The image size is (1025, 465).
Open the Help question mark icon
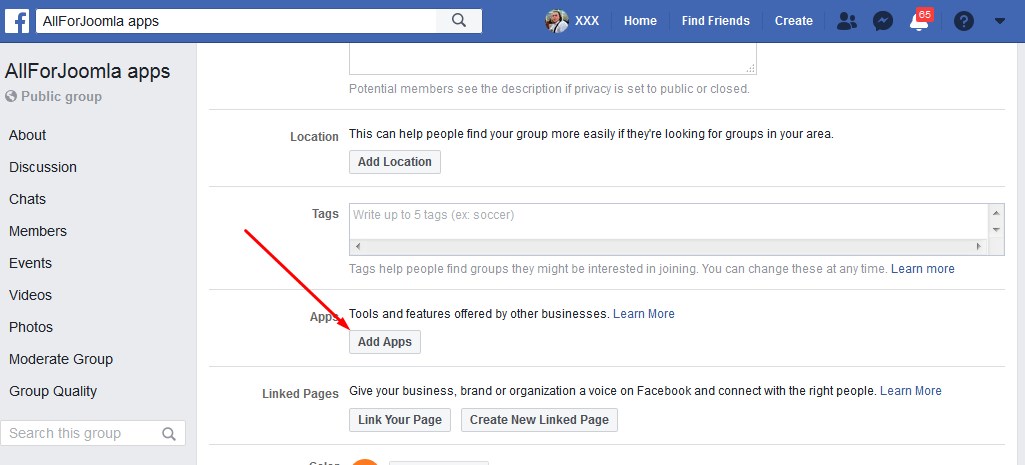pyautogui.click(x=964, y=20)
